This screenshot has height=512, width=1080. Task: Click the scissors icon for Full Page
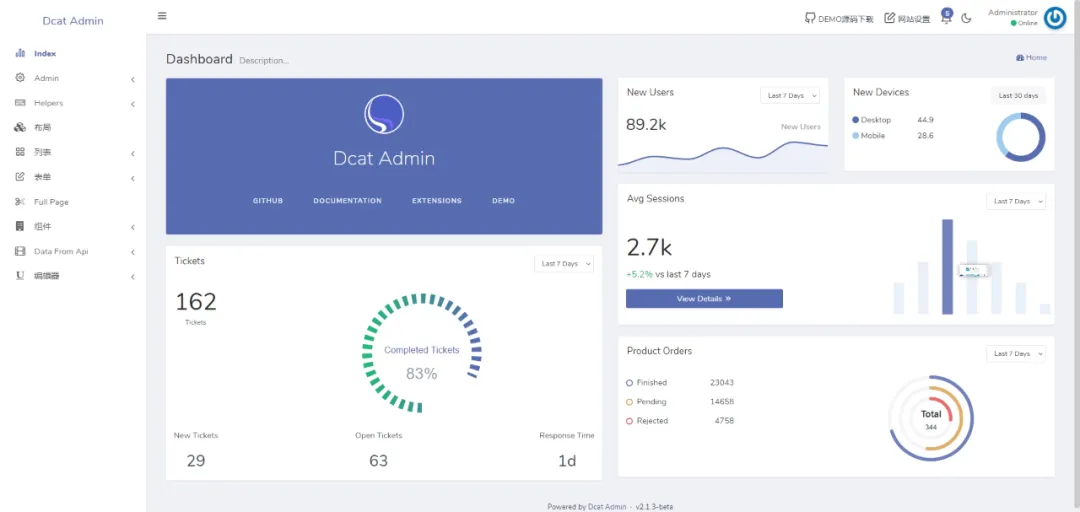20,202
